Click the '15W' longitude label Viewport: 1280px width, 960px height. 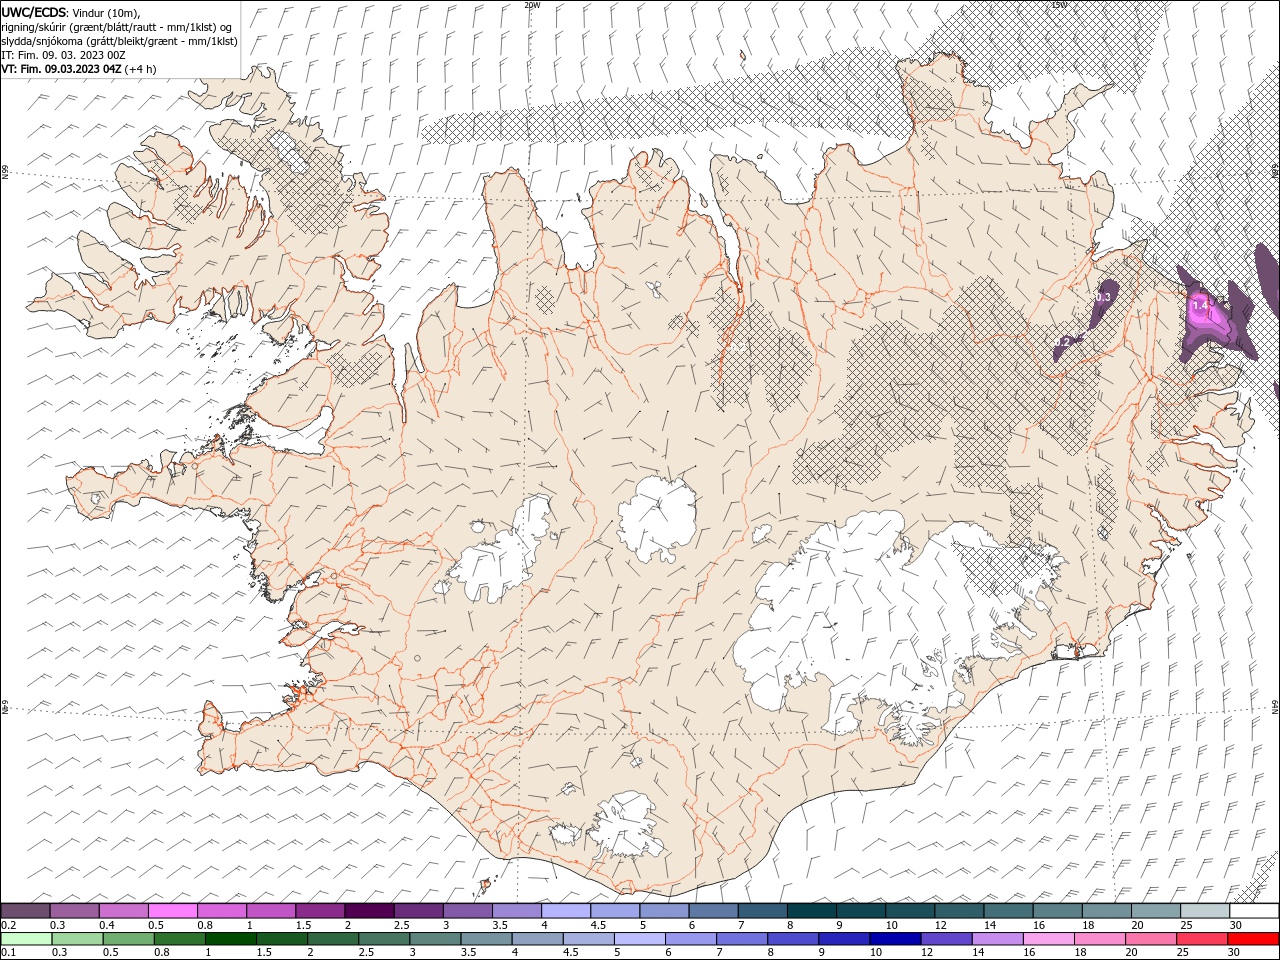[1059, 5]
